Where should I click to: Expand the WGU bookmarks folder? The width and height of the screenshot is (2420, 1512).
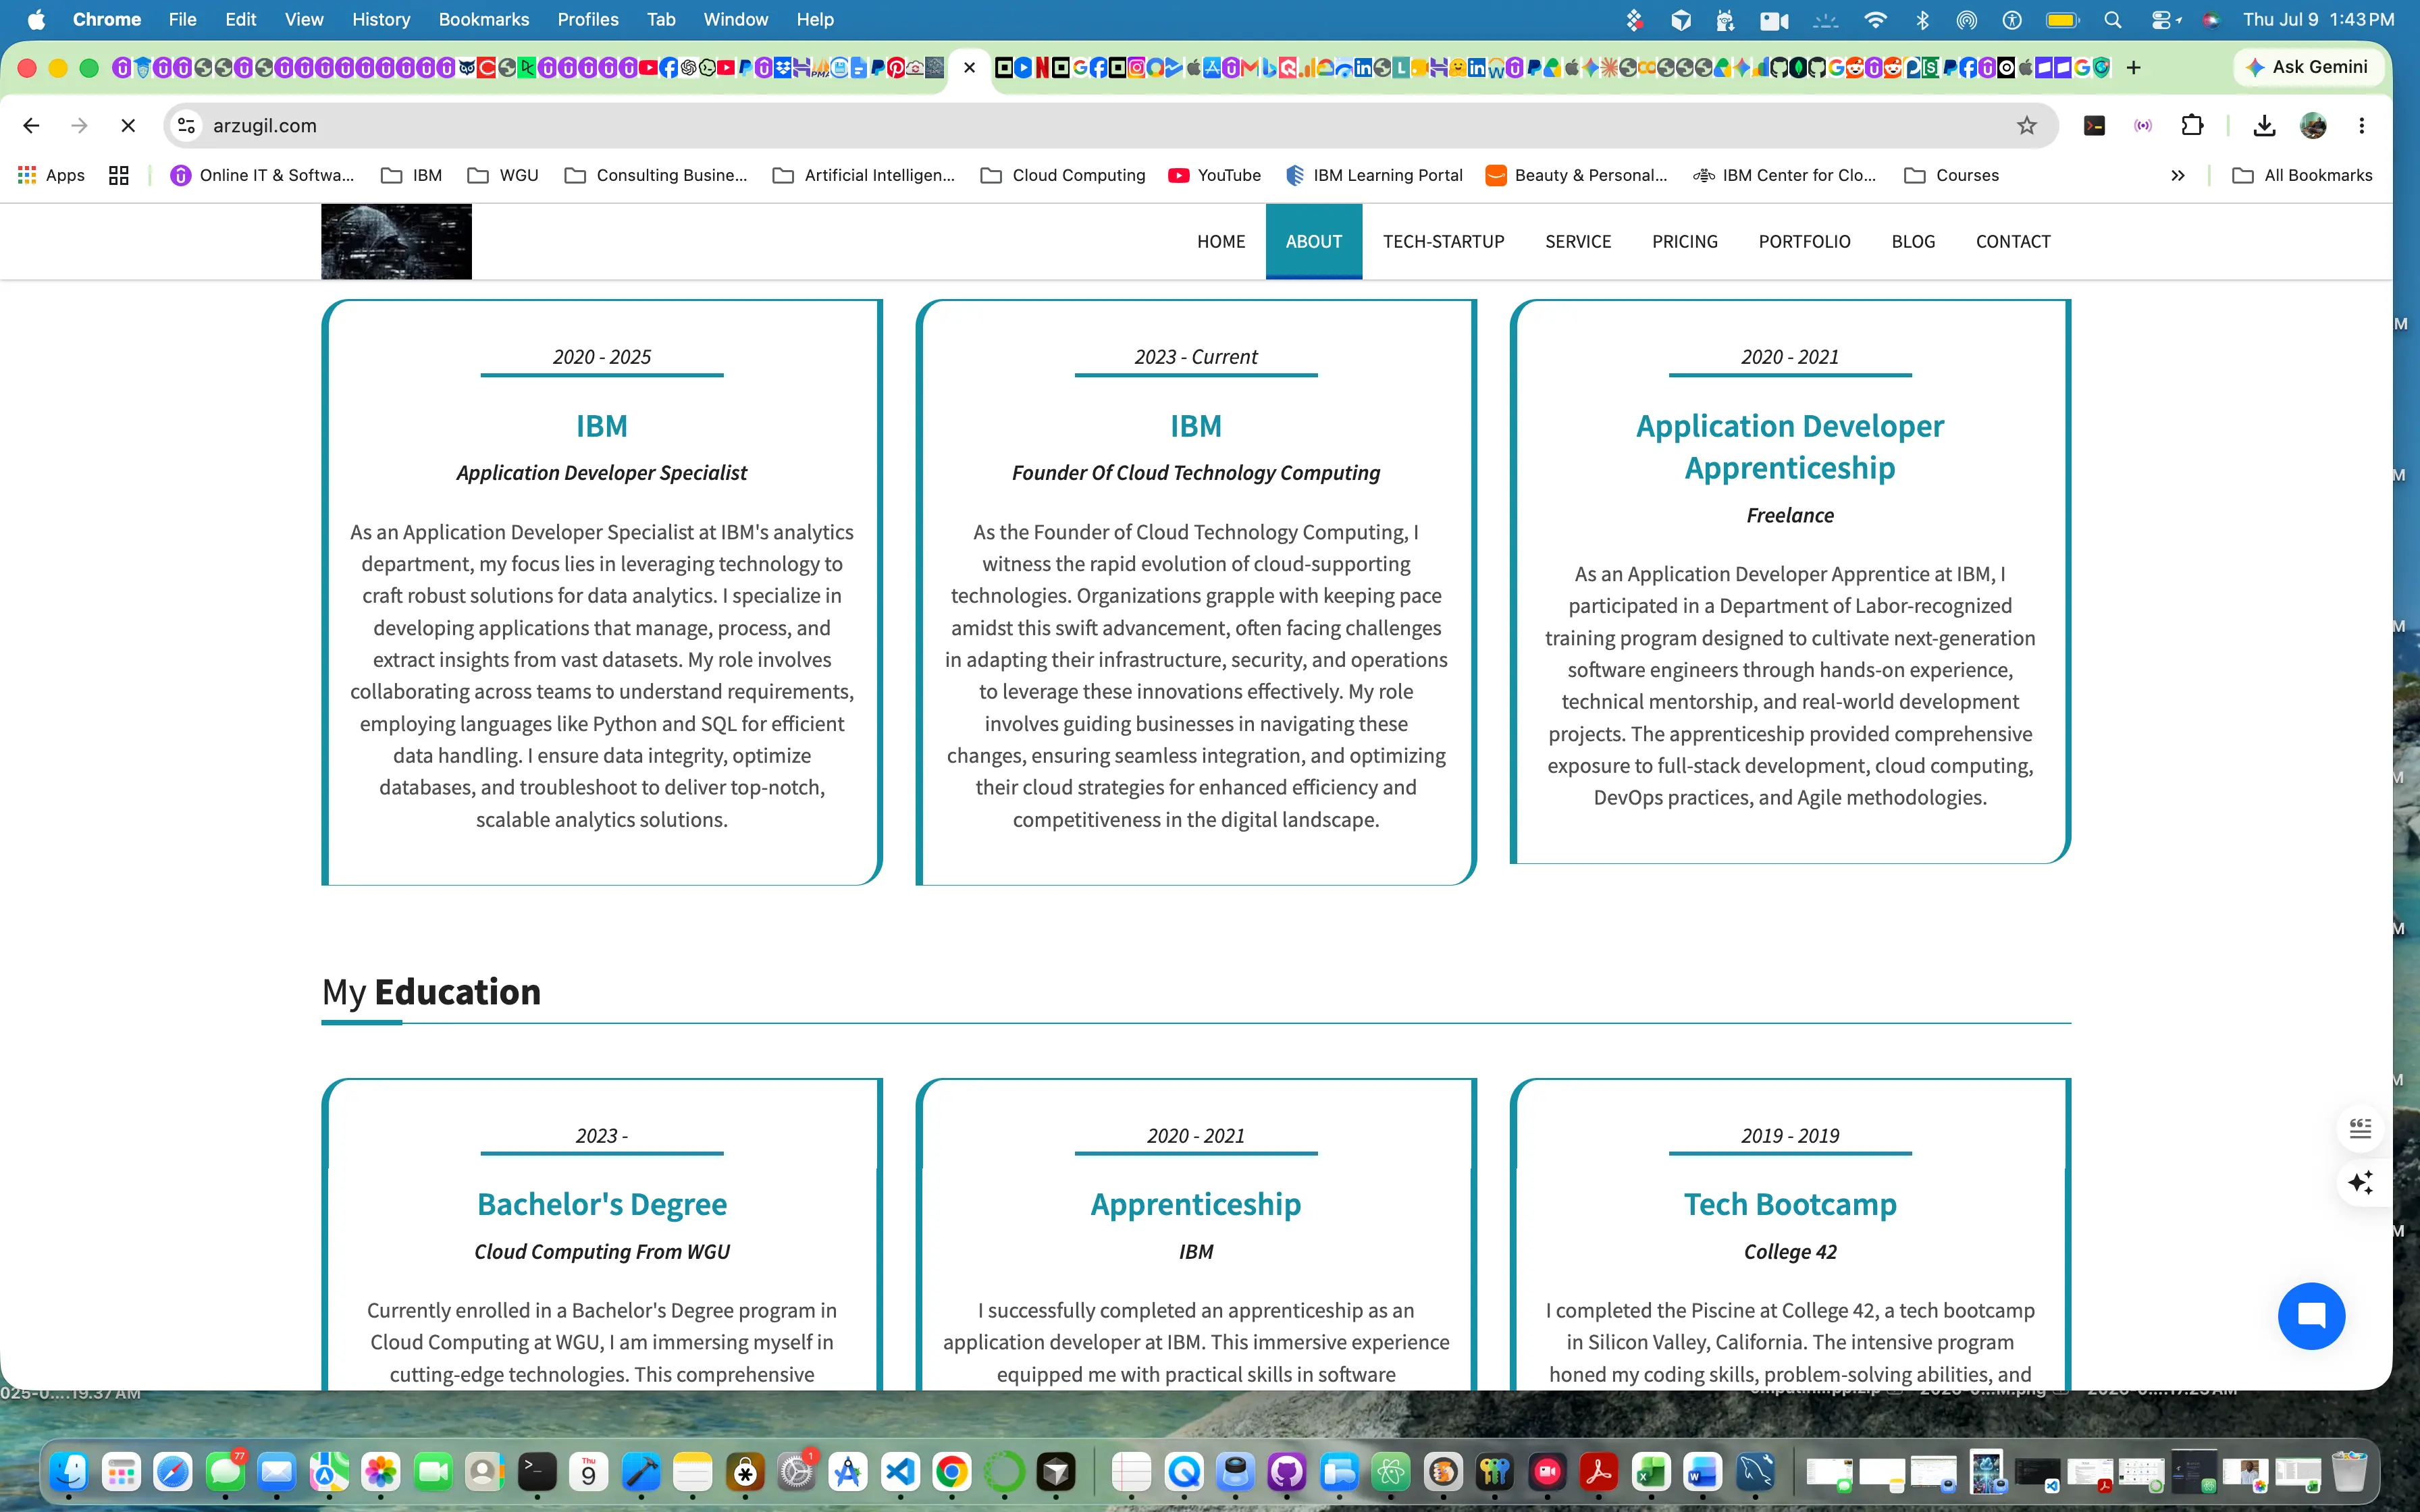503,175
